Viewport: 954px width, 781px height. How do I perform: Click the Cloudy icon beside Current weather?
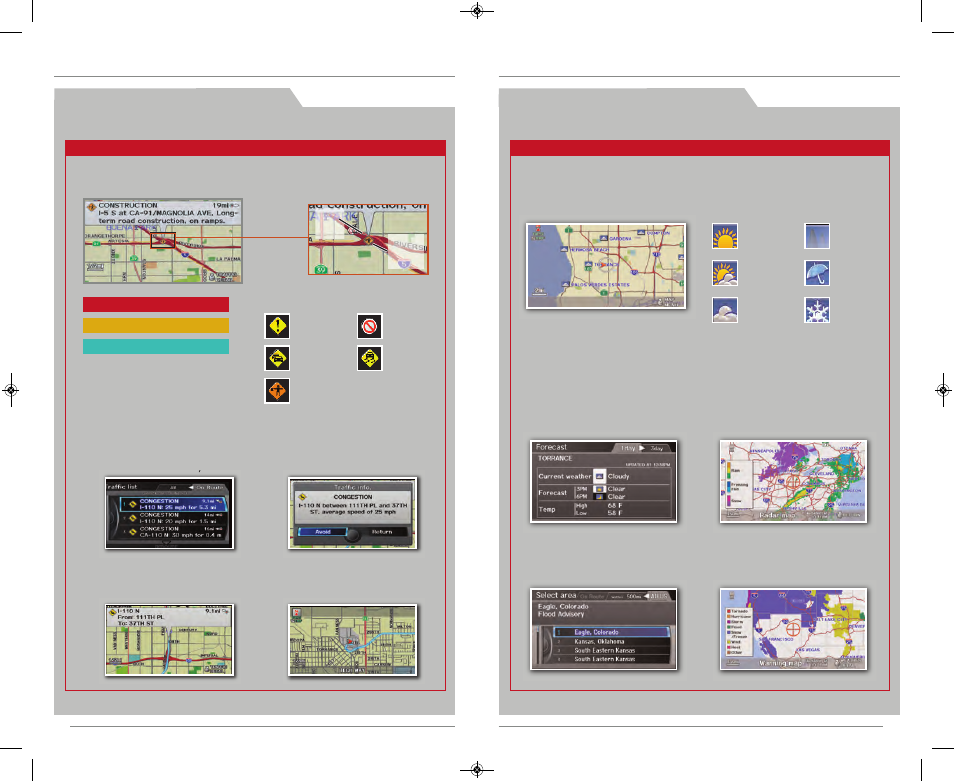(599, 476)
